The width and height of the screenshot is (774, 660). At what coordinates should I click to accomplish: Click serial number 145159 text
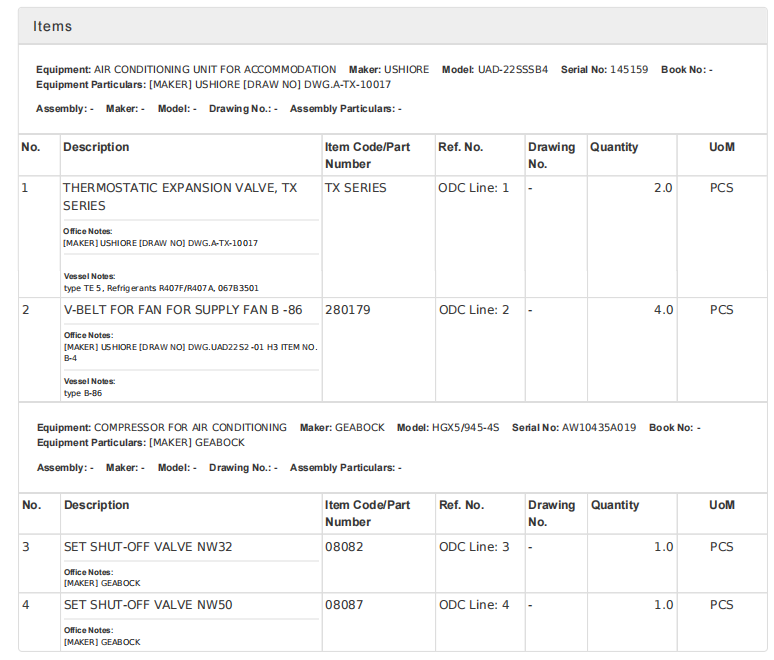[x=627, y=70]
